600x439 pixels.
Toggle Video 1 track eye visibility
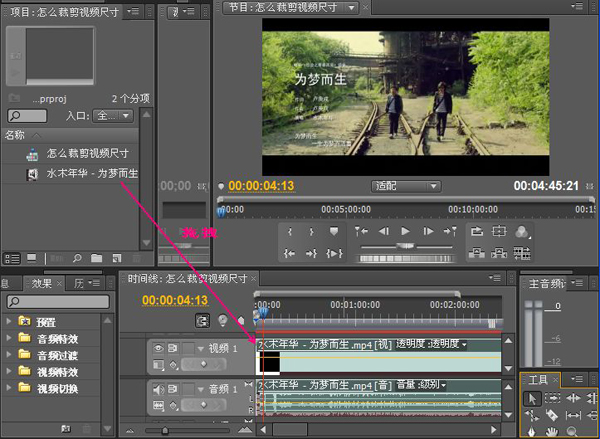pos(158,348)
